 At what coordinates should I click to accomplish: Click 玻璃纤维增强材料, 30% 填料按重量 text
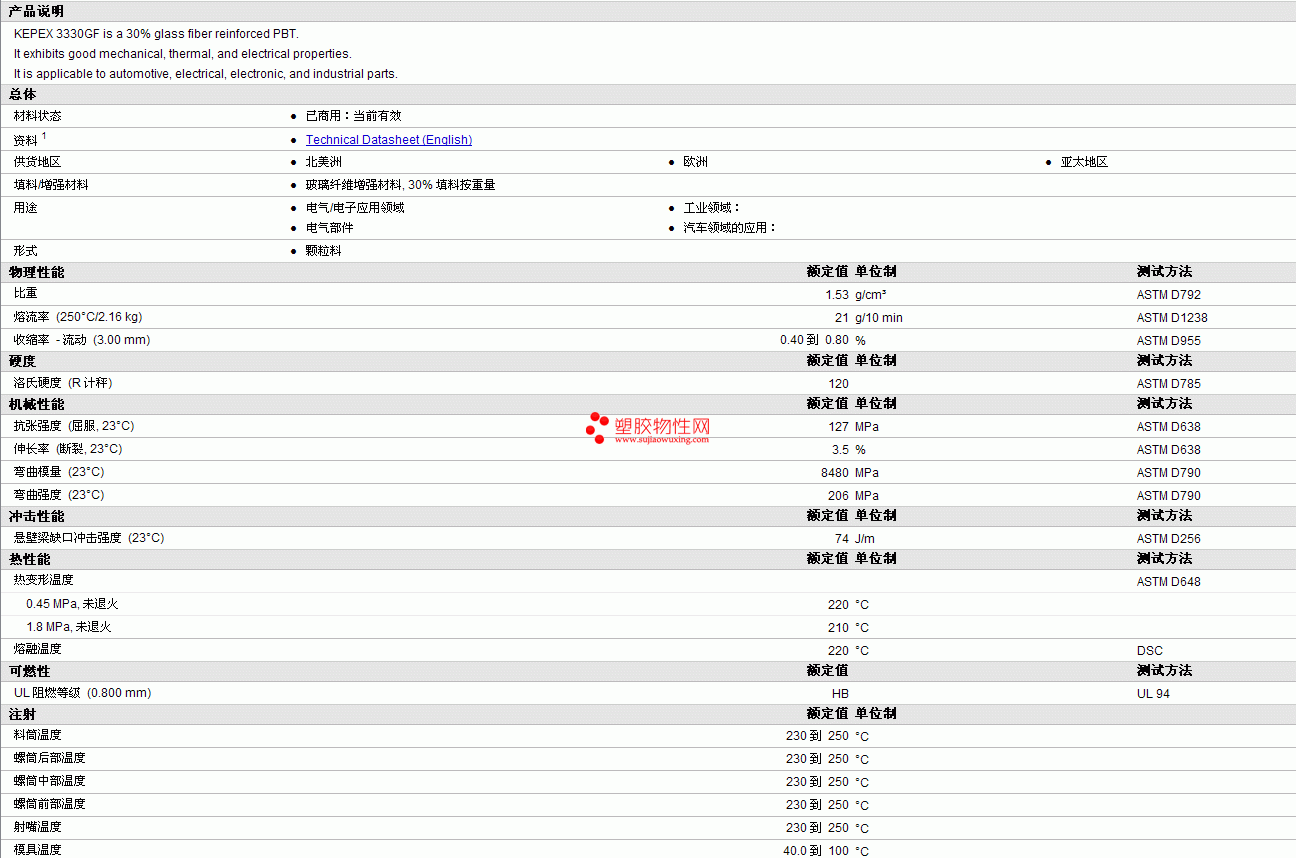point(400,185)
